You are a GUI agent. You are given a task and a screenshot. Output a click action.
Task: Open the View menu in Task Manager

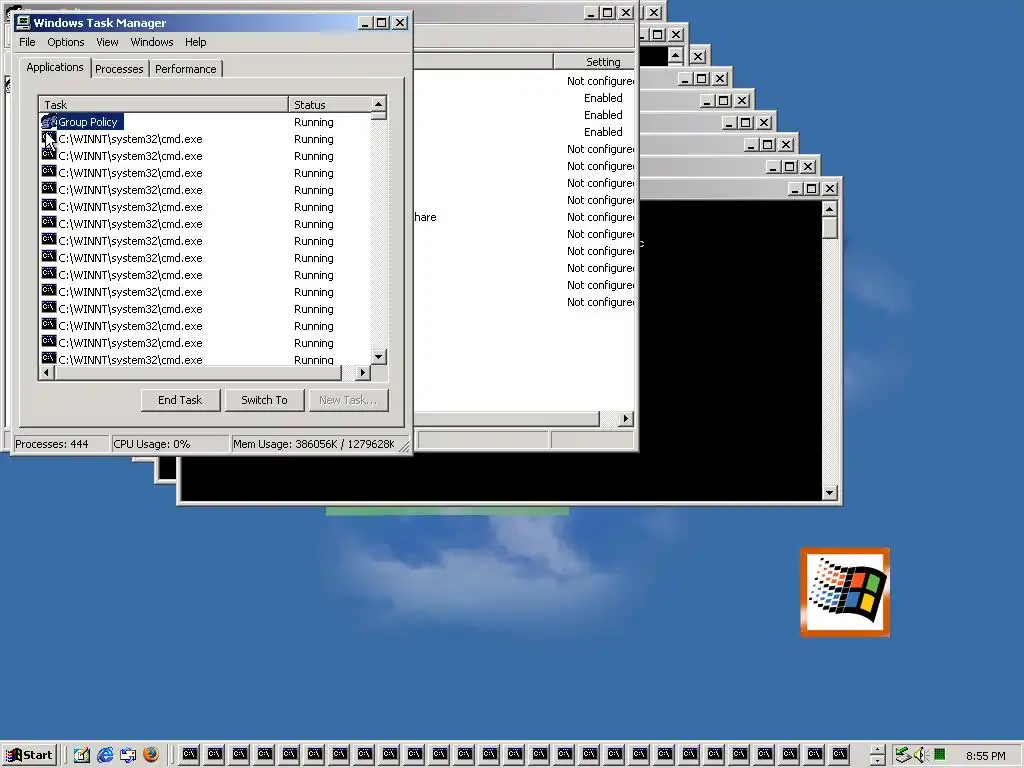point(107,42)
